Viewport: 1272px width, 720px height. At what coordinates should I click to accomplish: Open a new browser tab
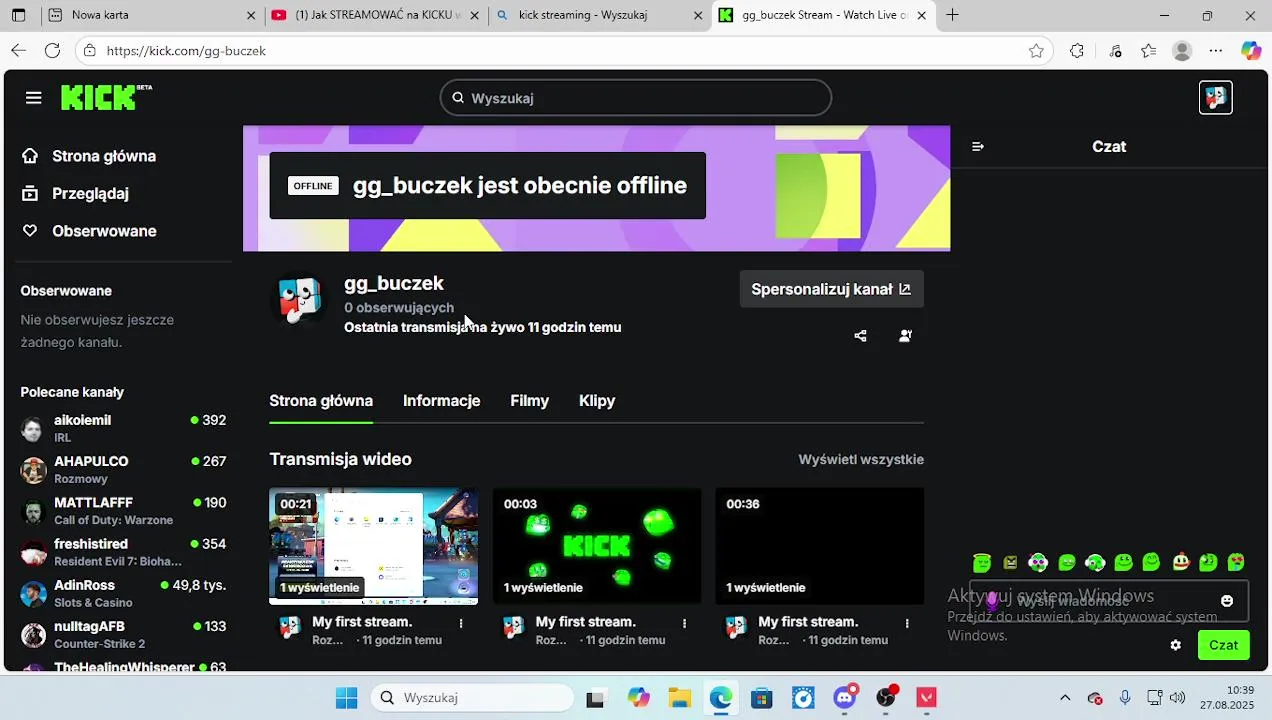point(953,15)
